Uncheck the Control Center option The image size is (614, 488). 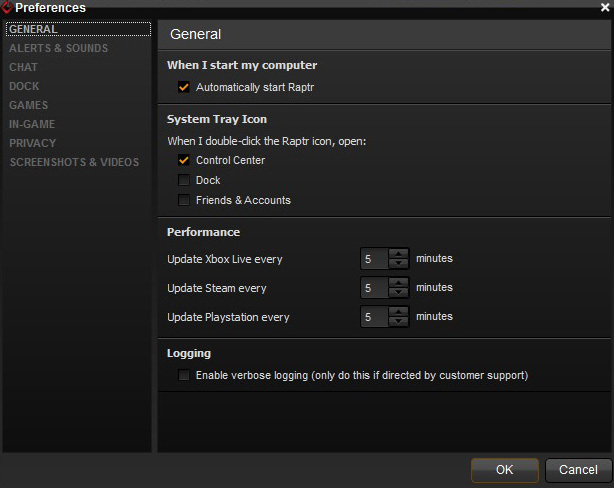pyautogui.click(x=184, y=161)
